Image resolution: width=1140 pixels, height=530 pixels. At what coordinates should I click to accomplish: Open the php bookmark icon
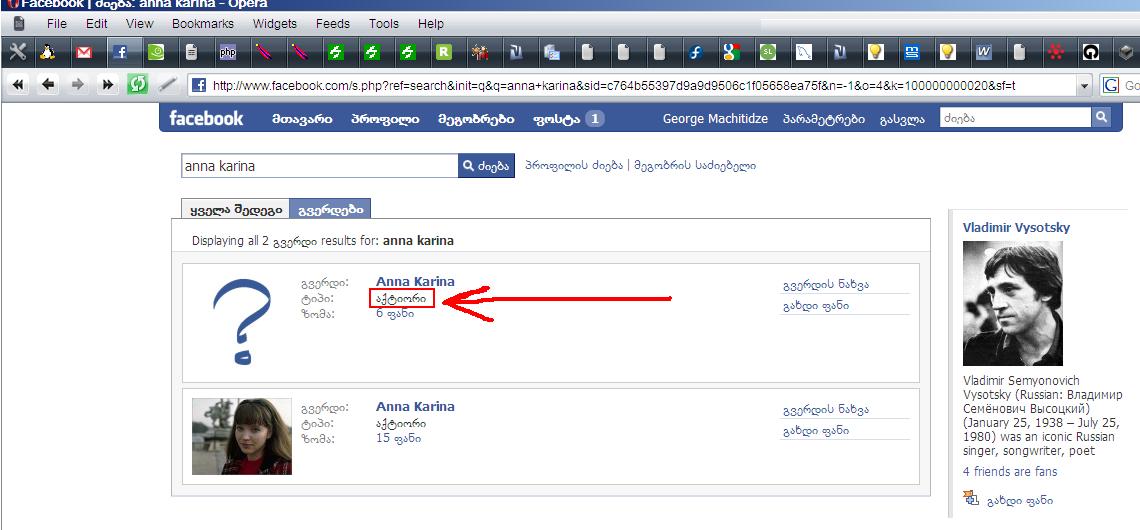point(228,52)
